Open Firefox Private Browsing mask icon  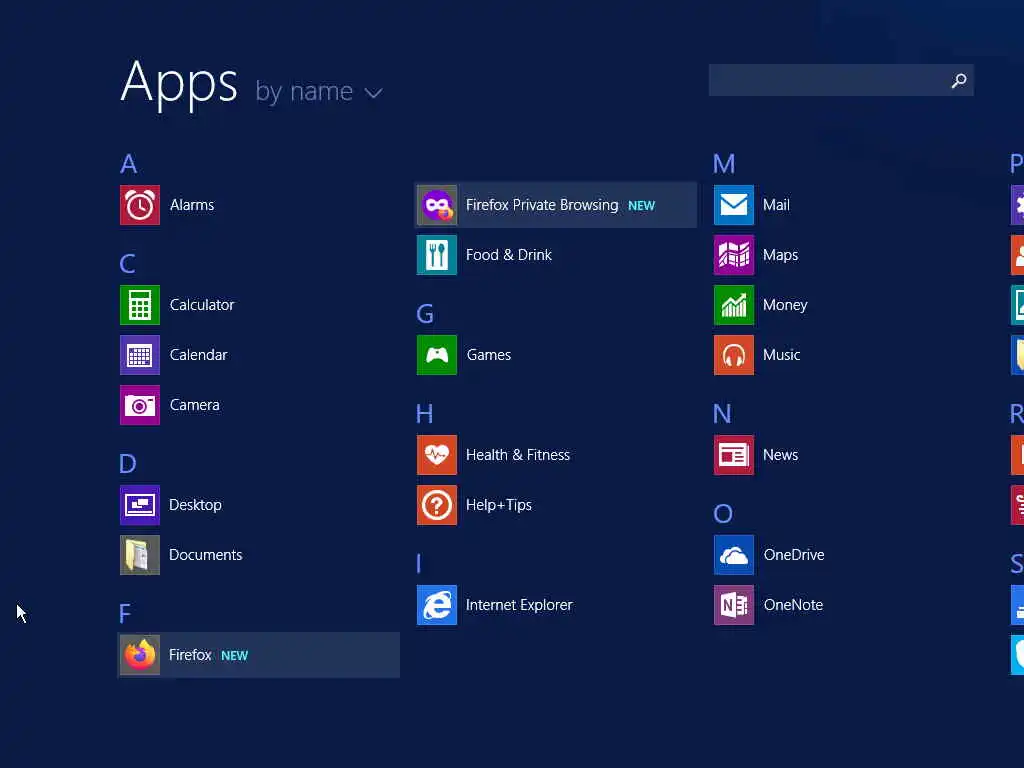pos(437,205)
